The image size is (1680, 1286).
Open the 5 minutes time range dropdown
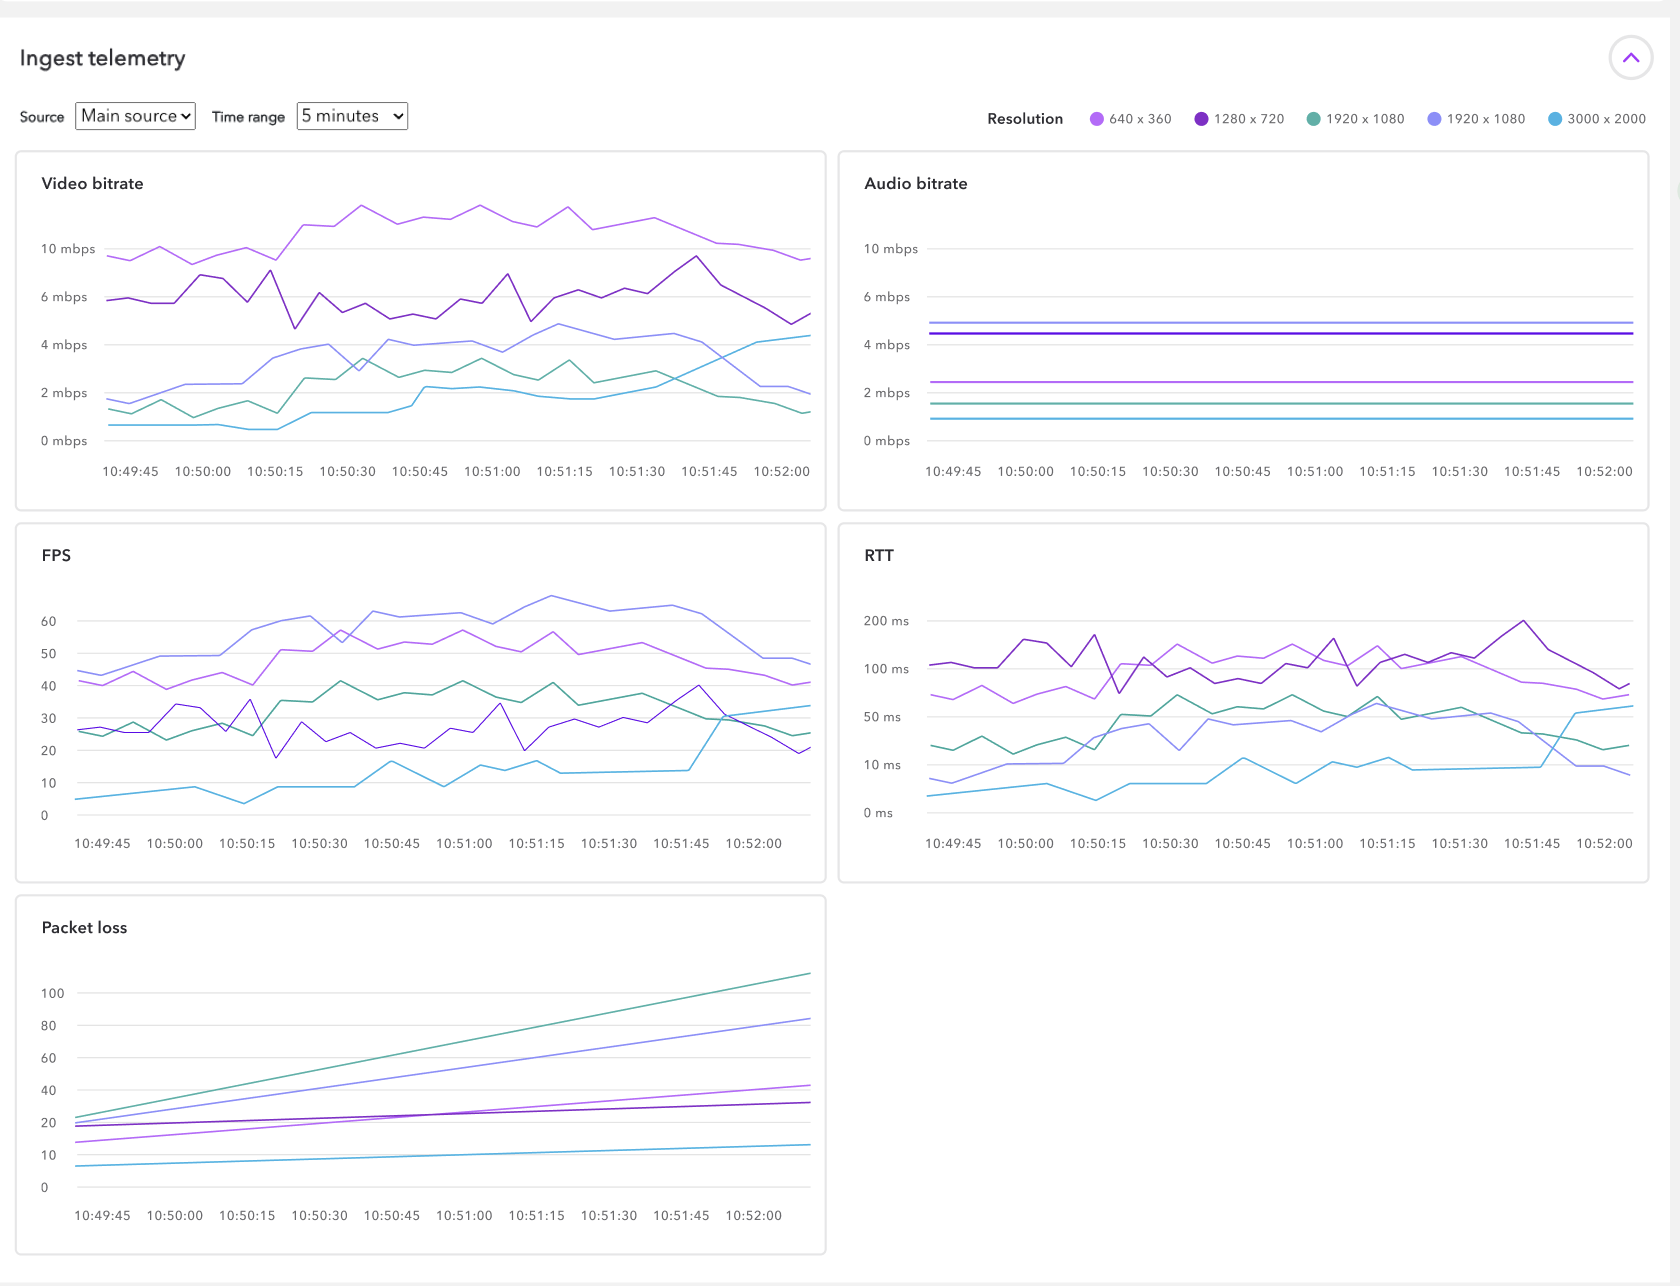pos(352,116)
